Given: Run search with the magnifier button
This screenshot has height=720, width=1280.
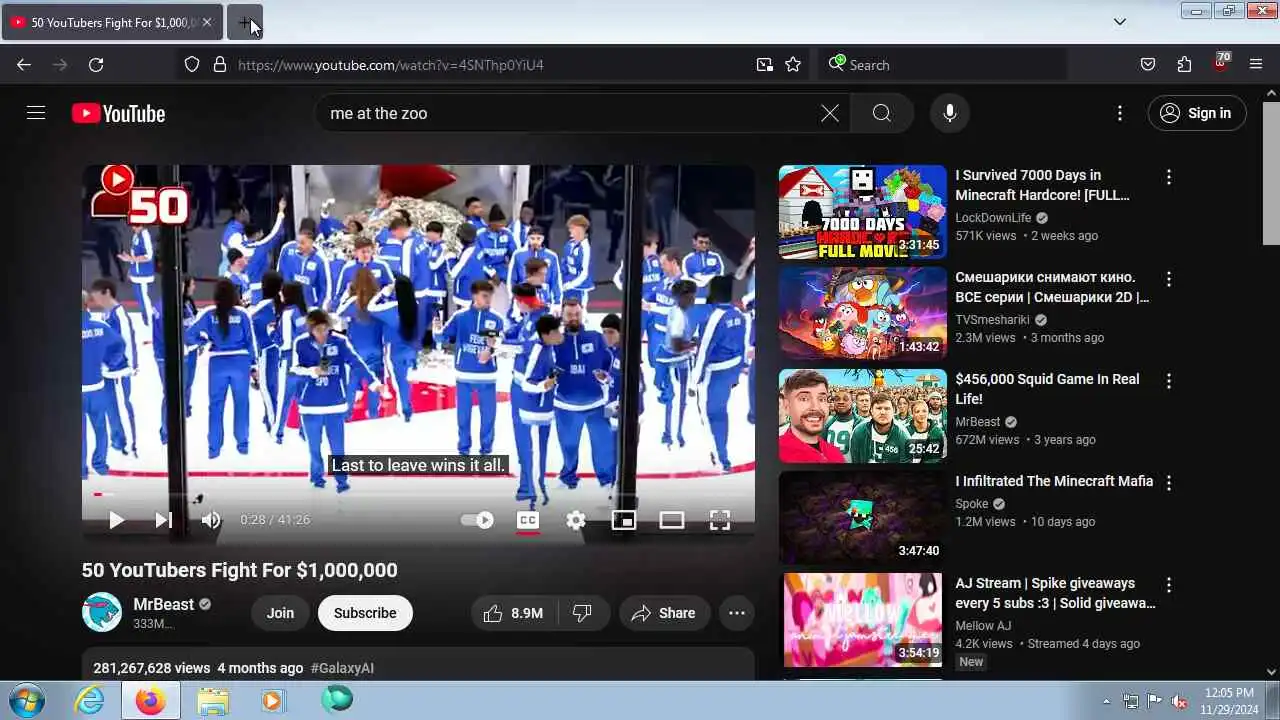Looking at the screenshot, I should click(881, 113).
